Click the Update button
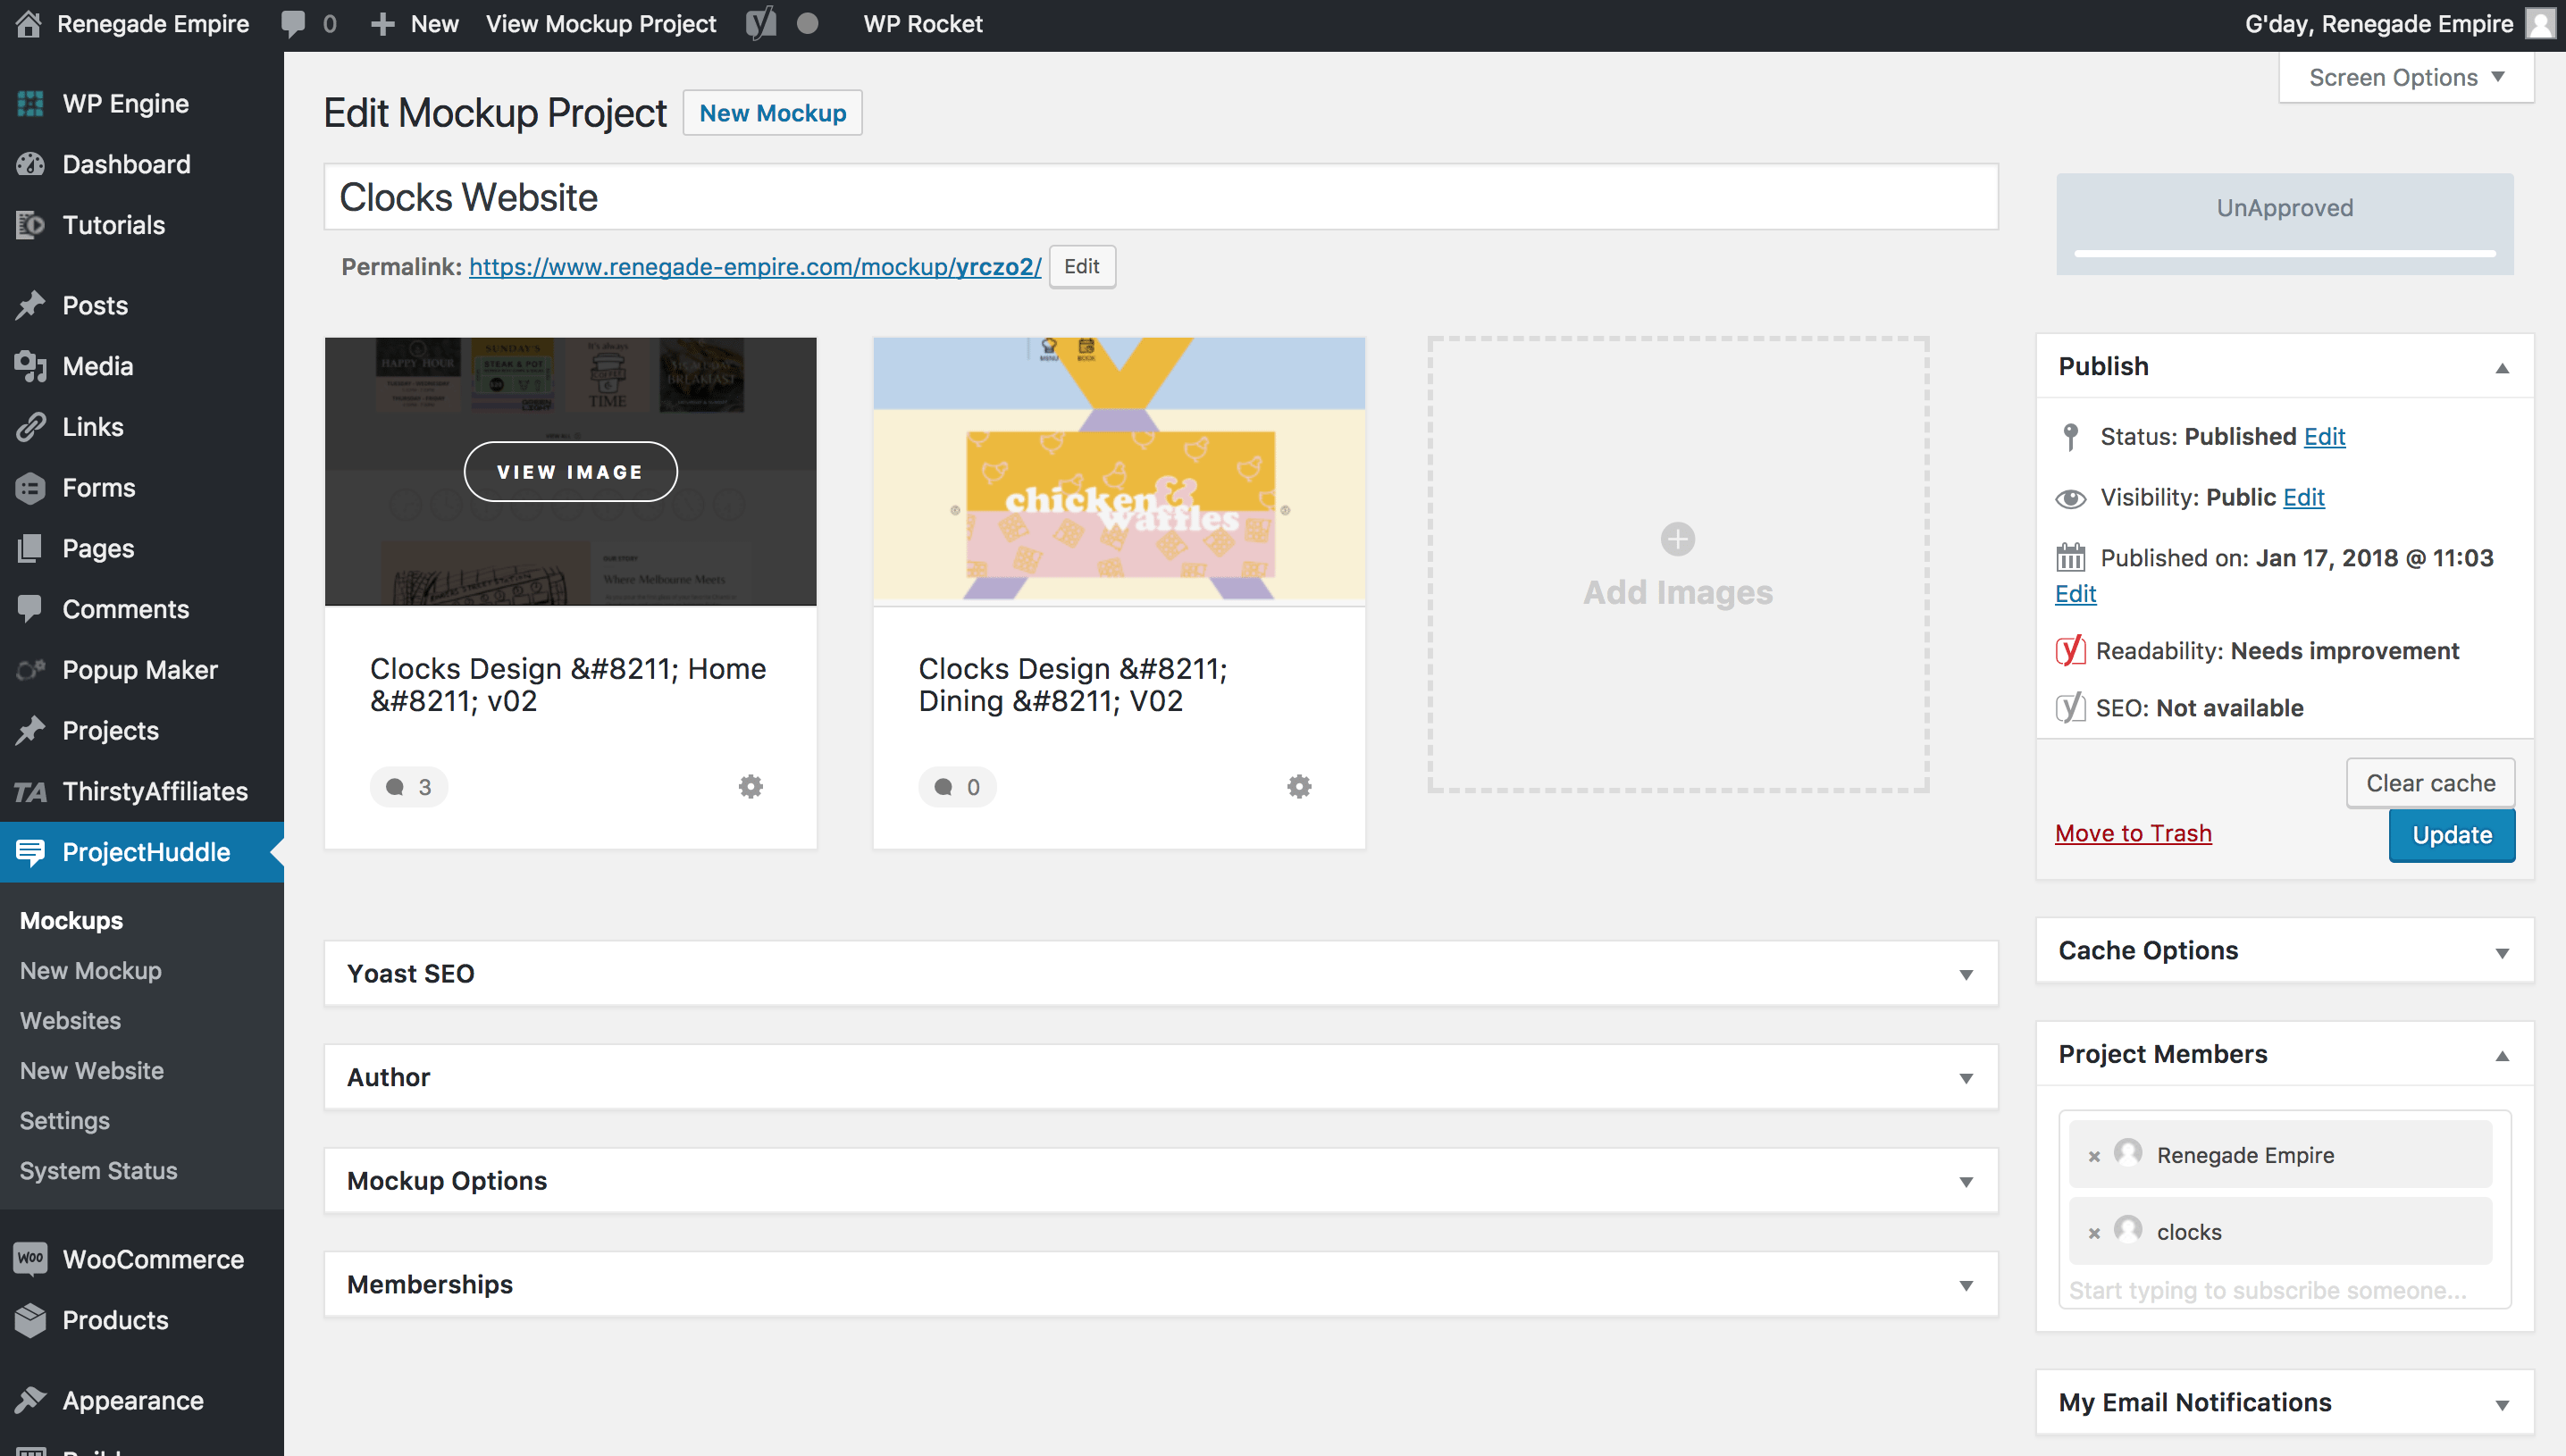Image resolution: width=2566 pixels, height=1456 pixels. point(2451,835)
